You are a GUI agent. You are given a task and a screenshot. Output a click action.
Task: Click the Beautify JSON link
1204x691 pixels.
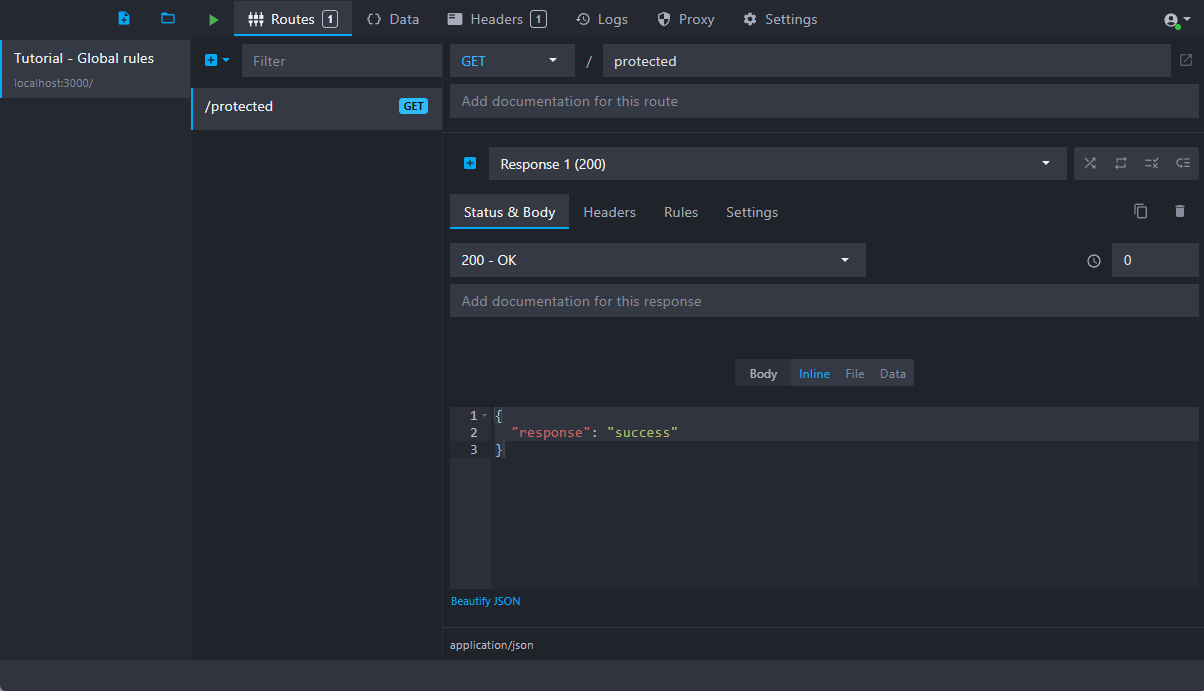click(x=485, y=601)
